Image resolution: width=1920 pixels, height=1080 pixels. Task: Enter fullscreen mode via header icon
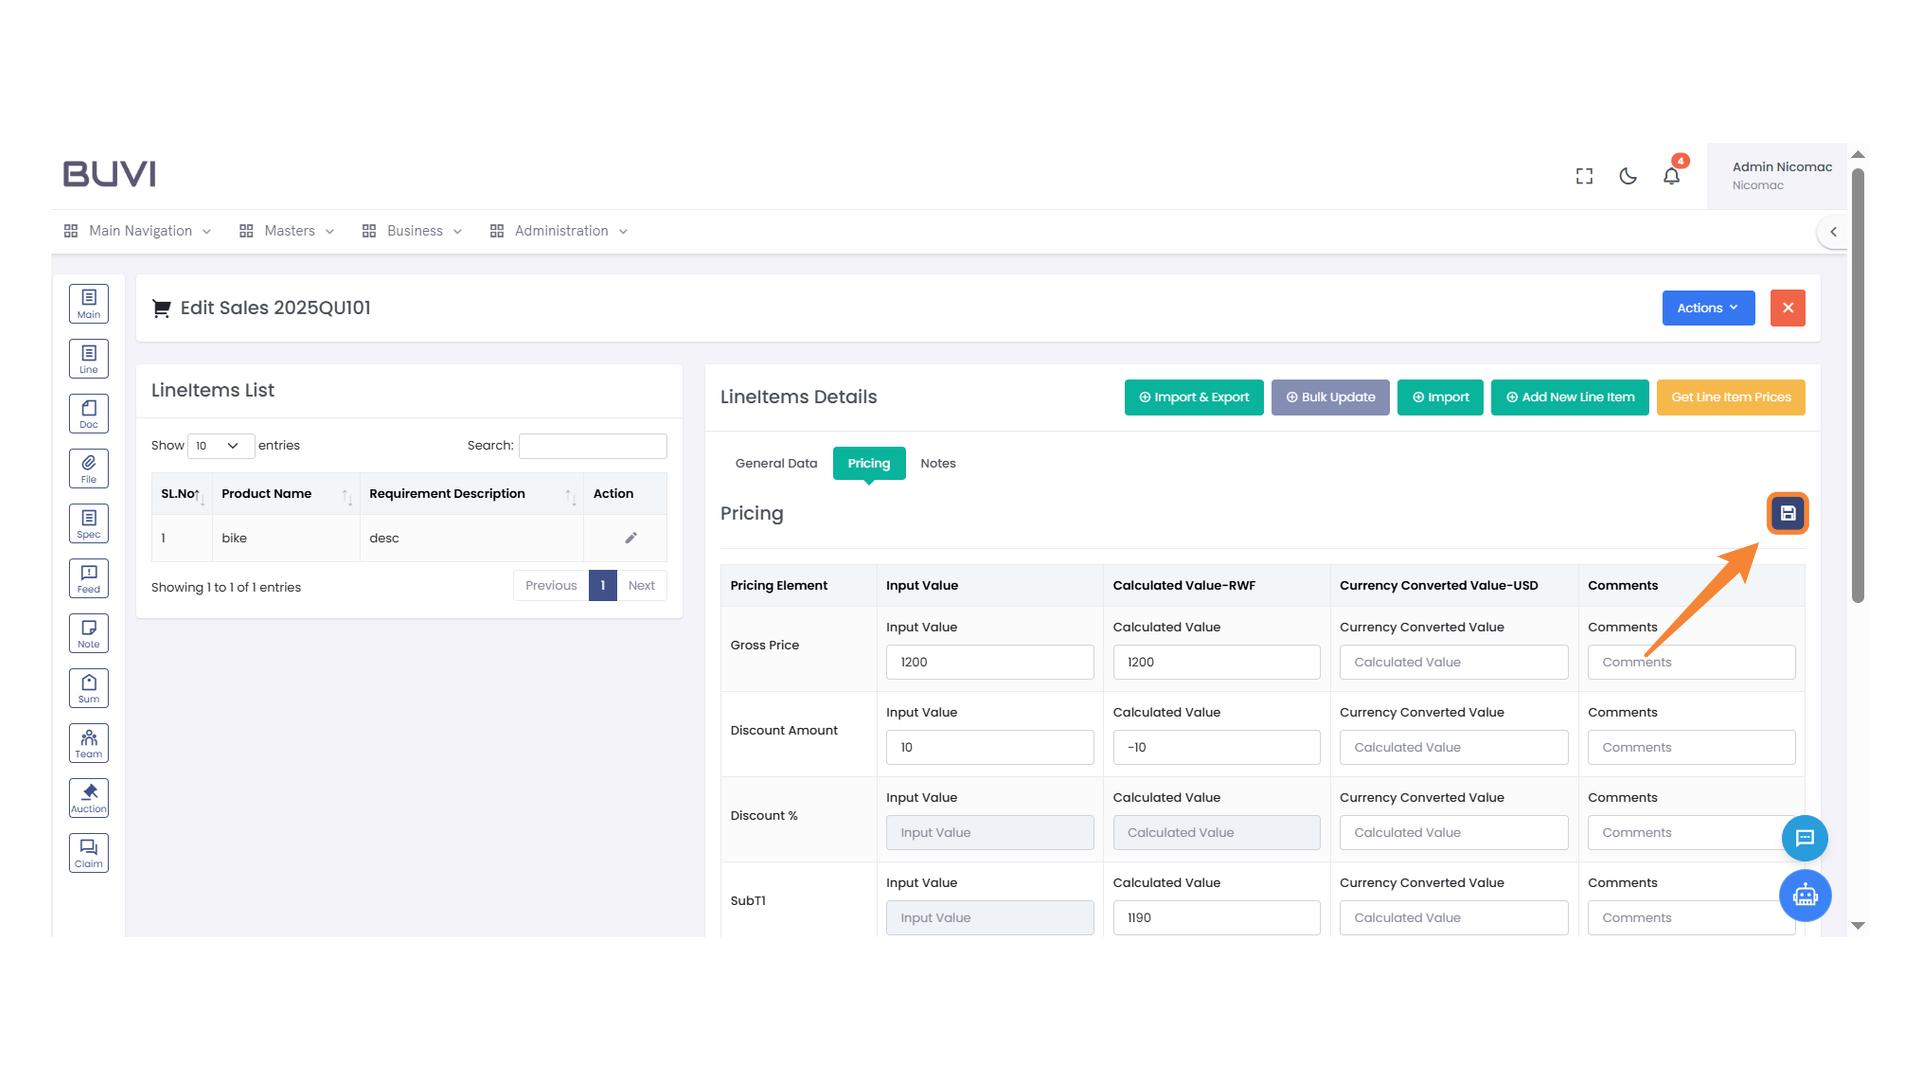click(x=1584, y=176)
